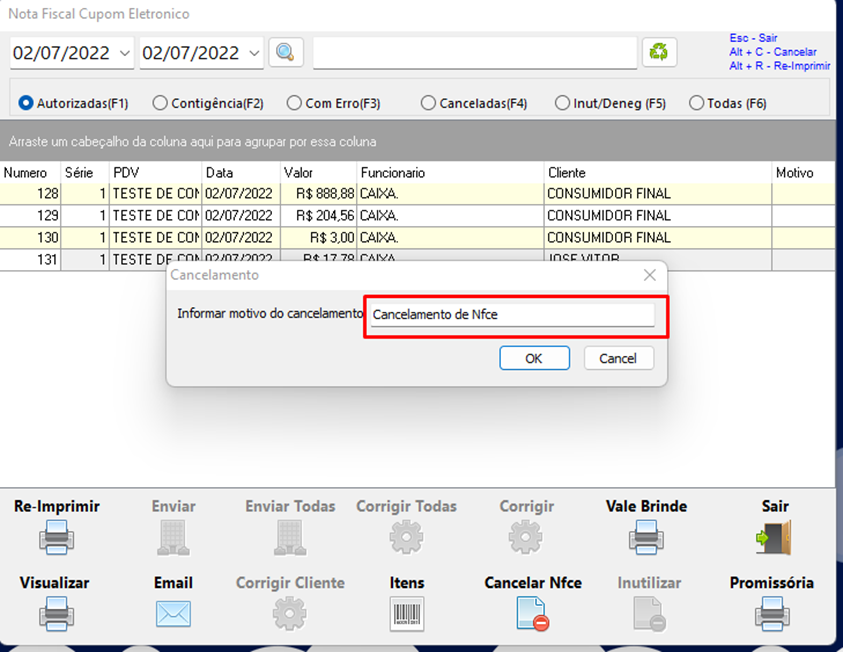This screenshot has width=843, height=652.
Task: Click the green recycle refresh icon
Action: point(659,52)
